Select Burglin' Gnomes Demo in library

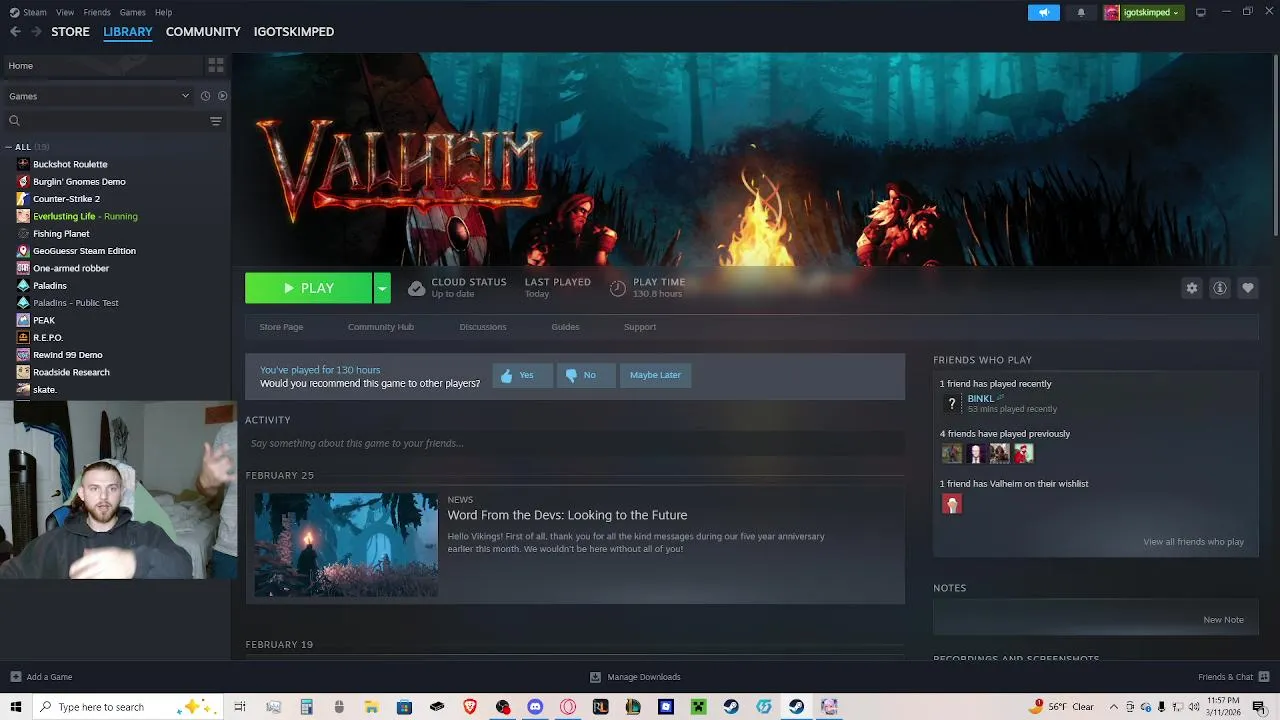(79, 182)
